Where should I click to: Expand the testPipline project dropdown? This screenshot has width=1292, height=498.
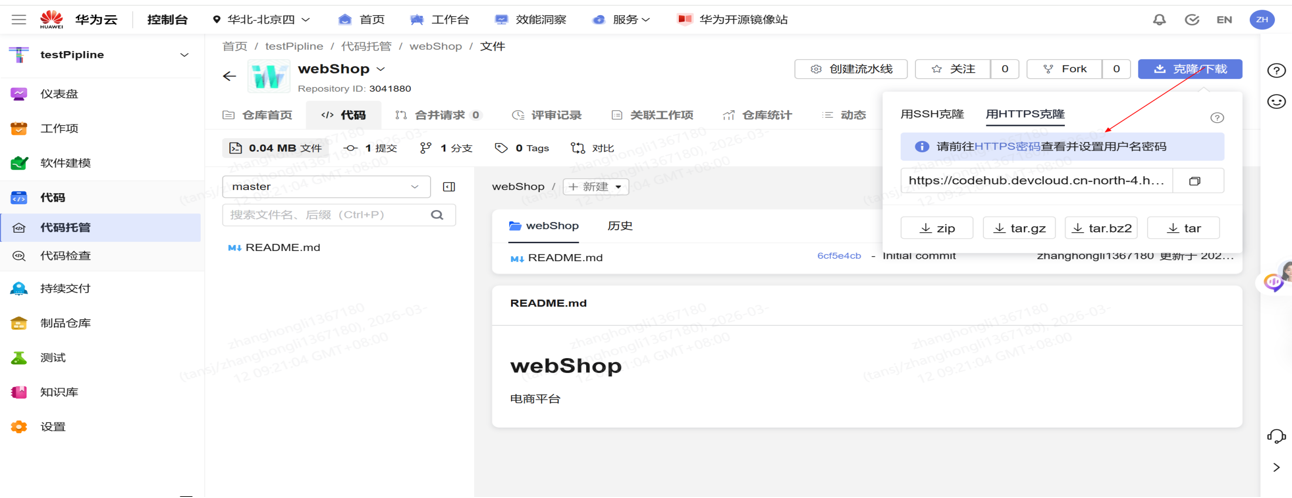coord(184,55)
